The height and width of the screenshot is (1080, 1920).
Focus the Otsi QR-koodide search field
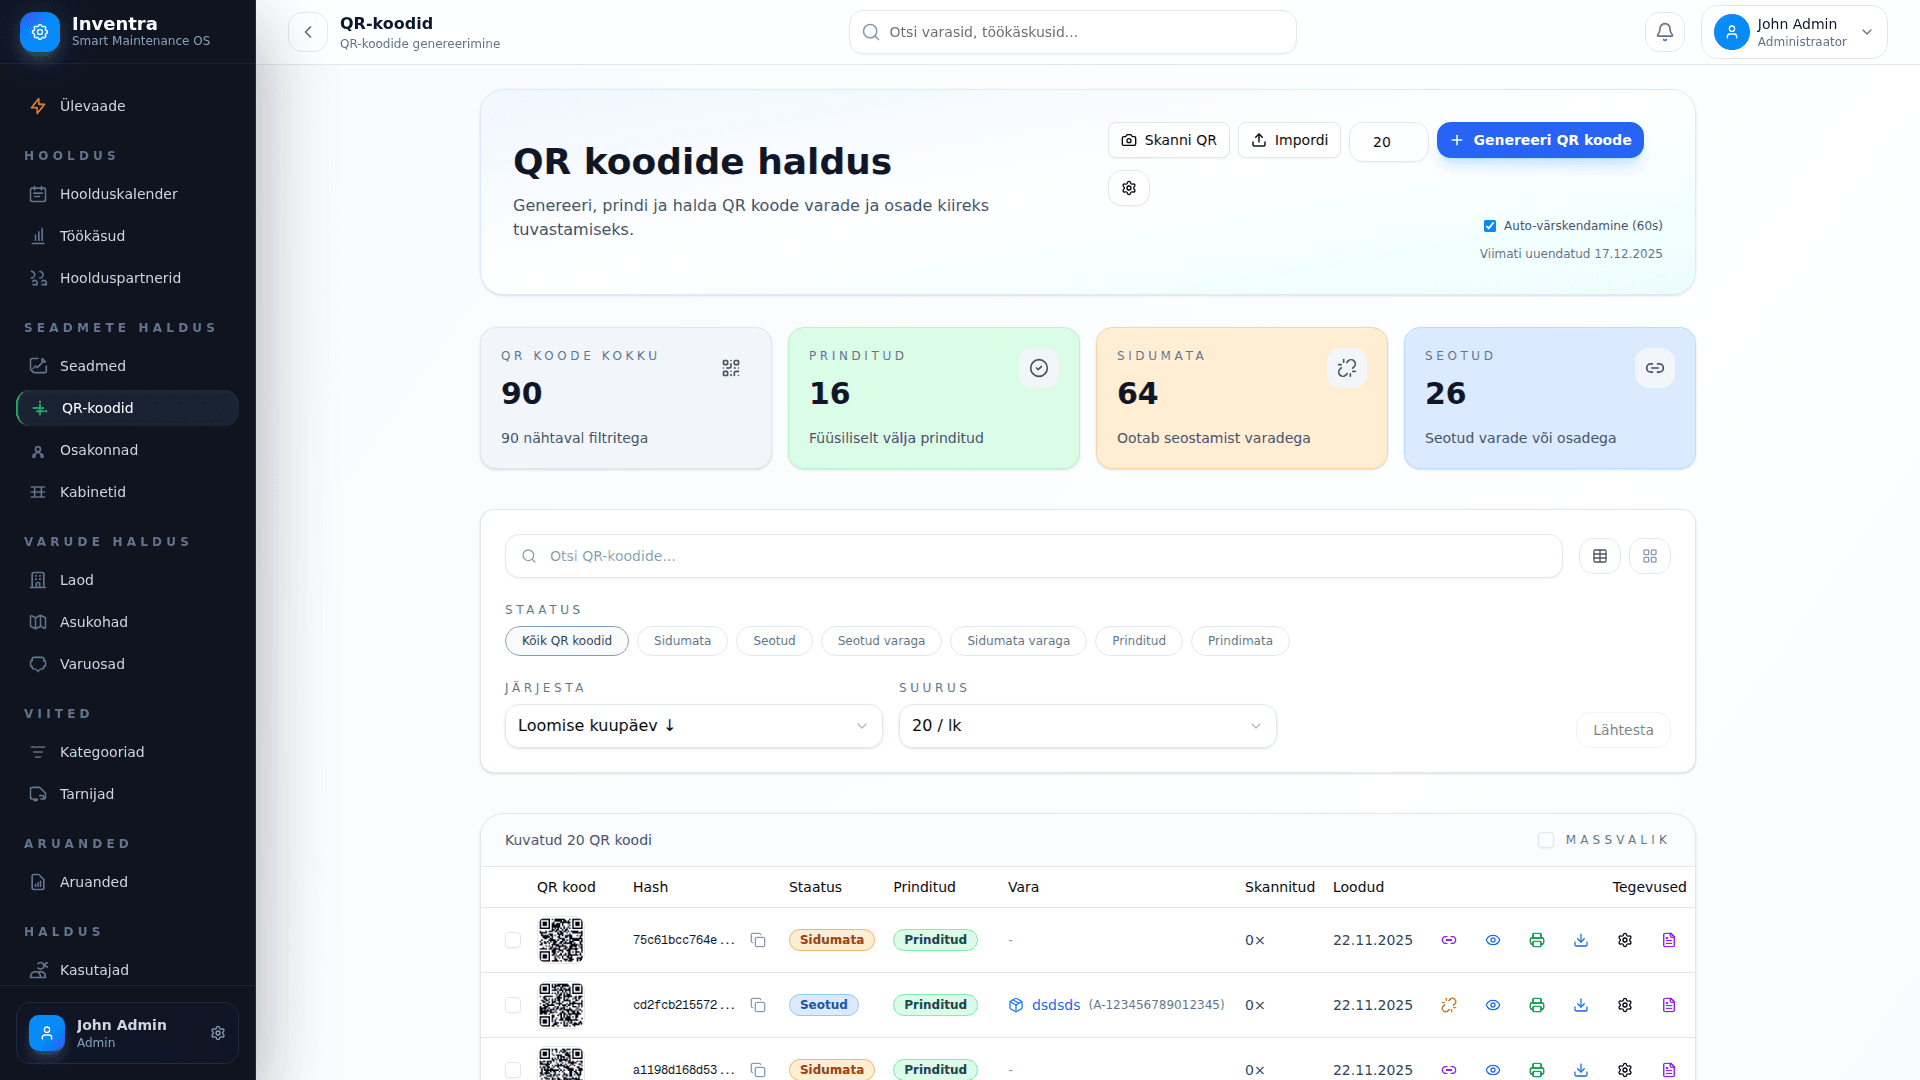pos(1032,556)
